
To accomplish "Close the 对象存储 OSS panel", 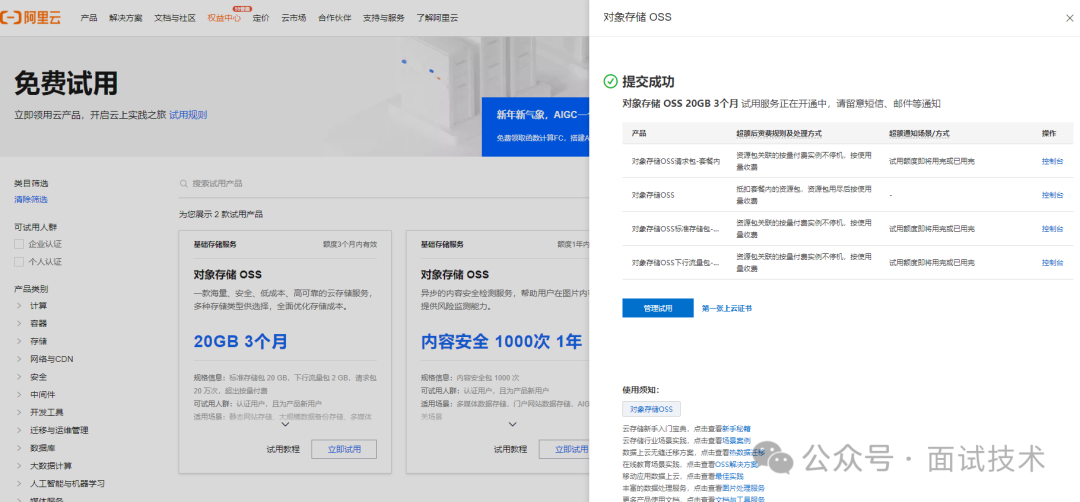I will tap(1069, 19).
